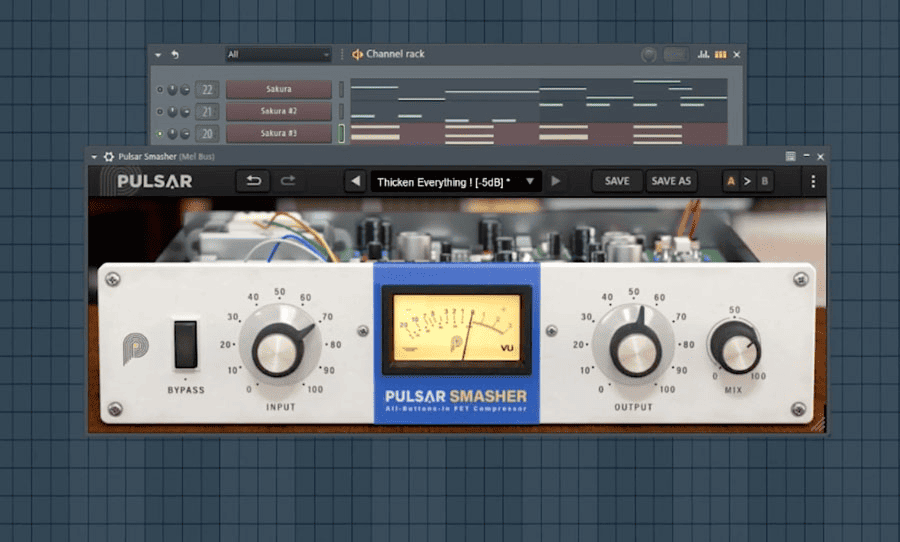
Task: Open the preset dropdown 'Thicken Everything'
Action: (455, 182)
